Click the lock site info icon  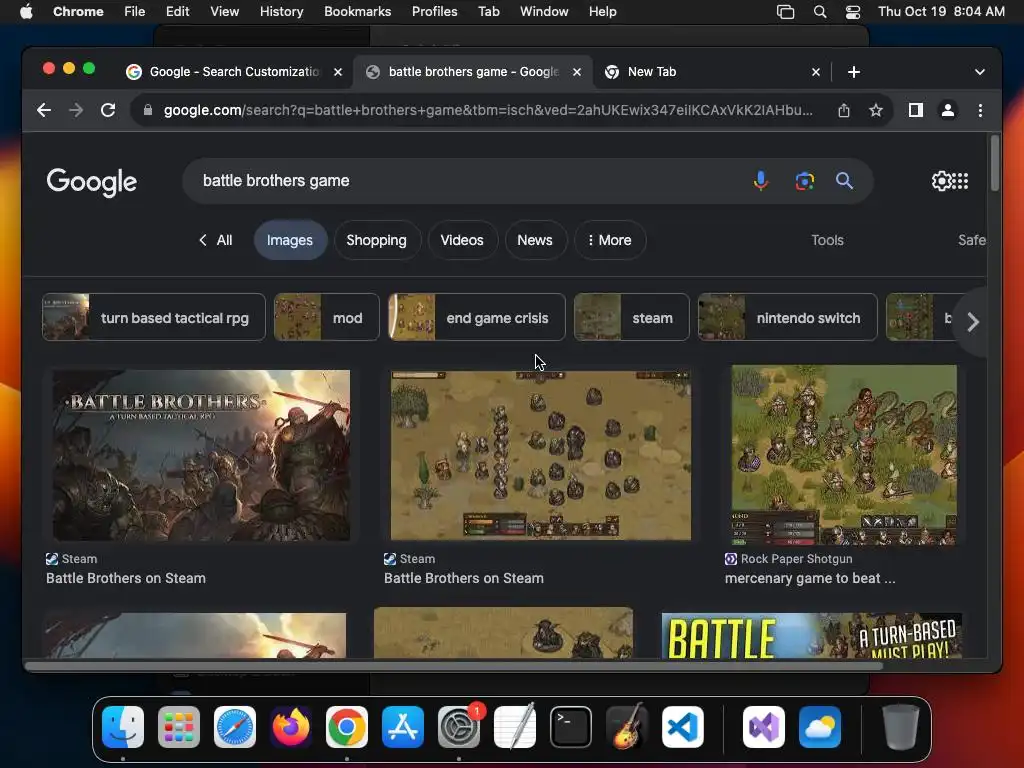(148, 110)
